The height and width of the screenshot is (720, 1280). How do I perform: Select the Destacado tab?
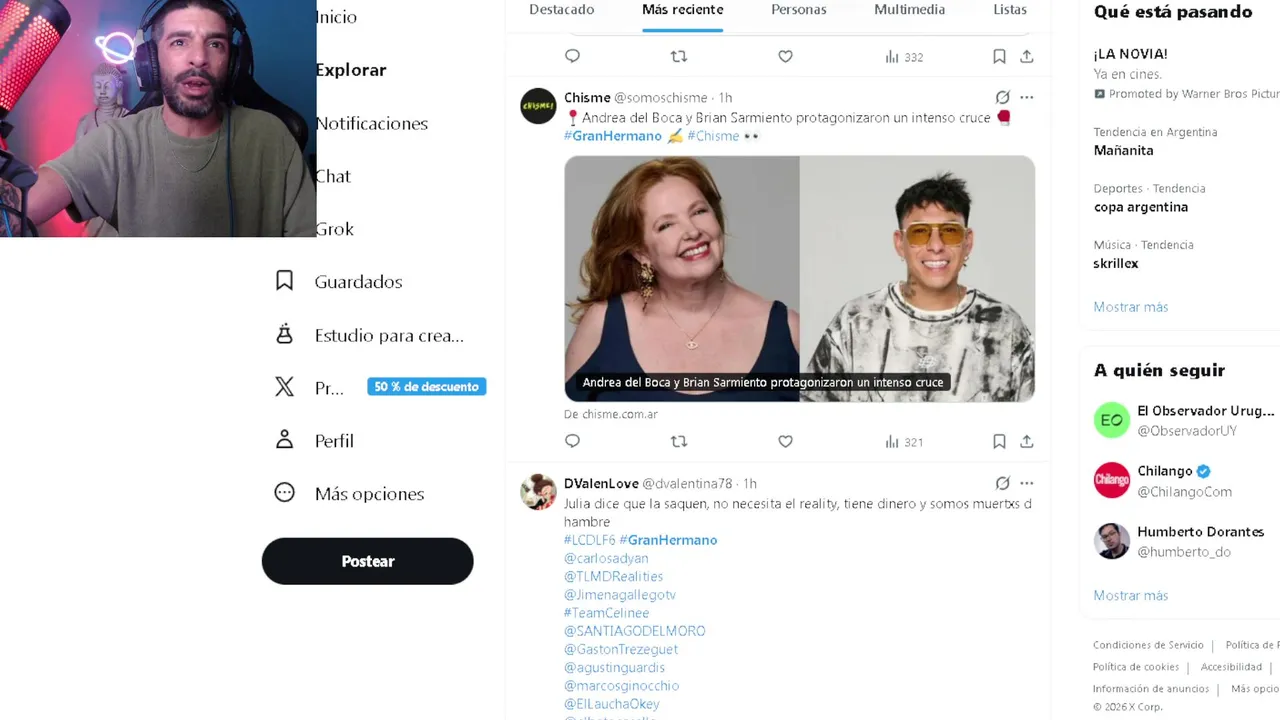point(561,10)
